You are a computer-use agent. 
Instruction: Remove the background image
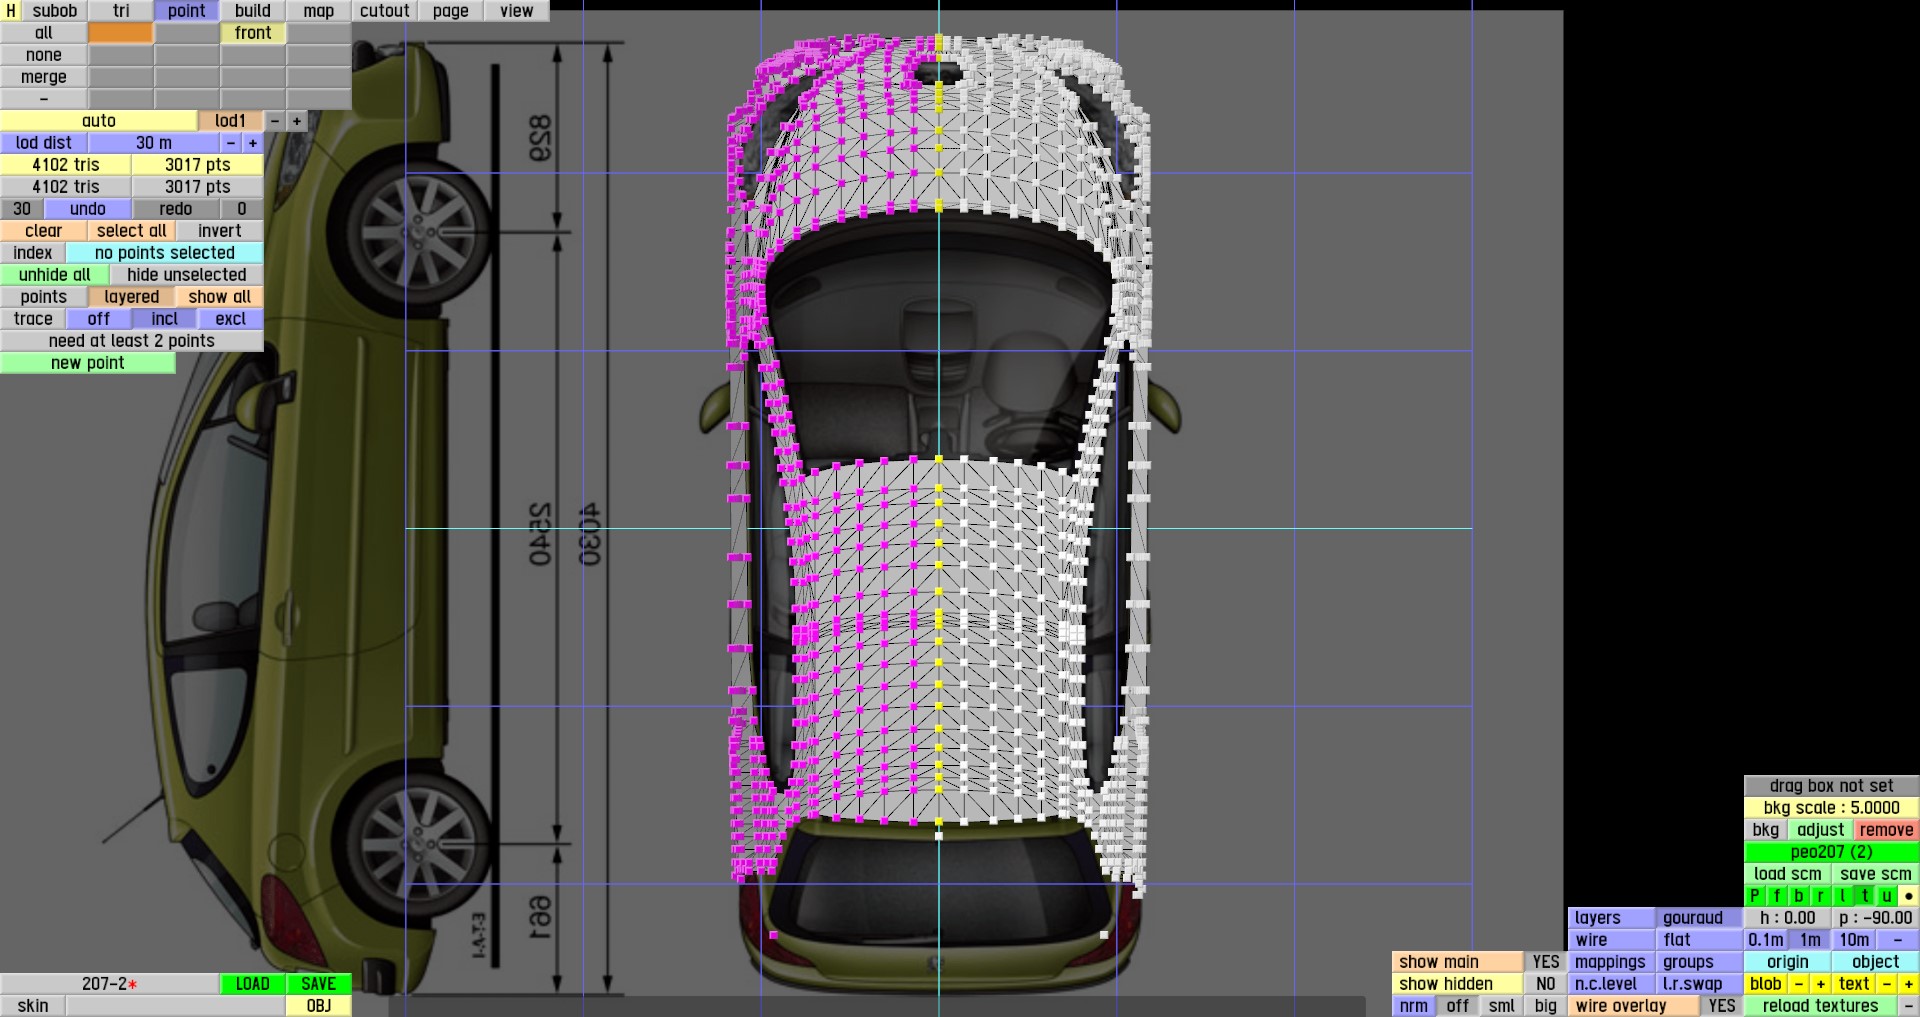(x=1887, y=830)
